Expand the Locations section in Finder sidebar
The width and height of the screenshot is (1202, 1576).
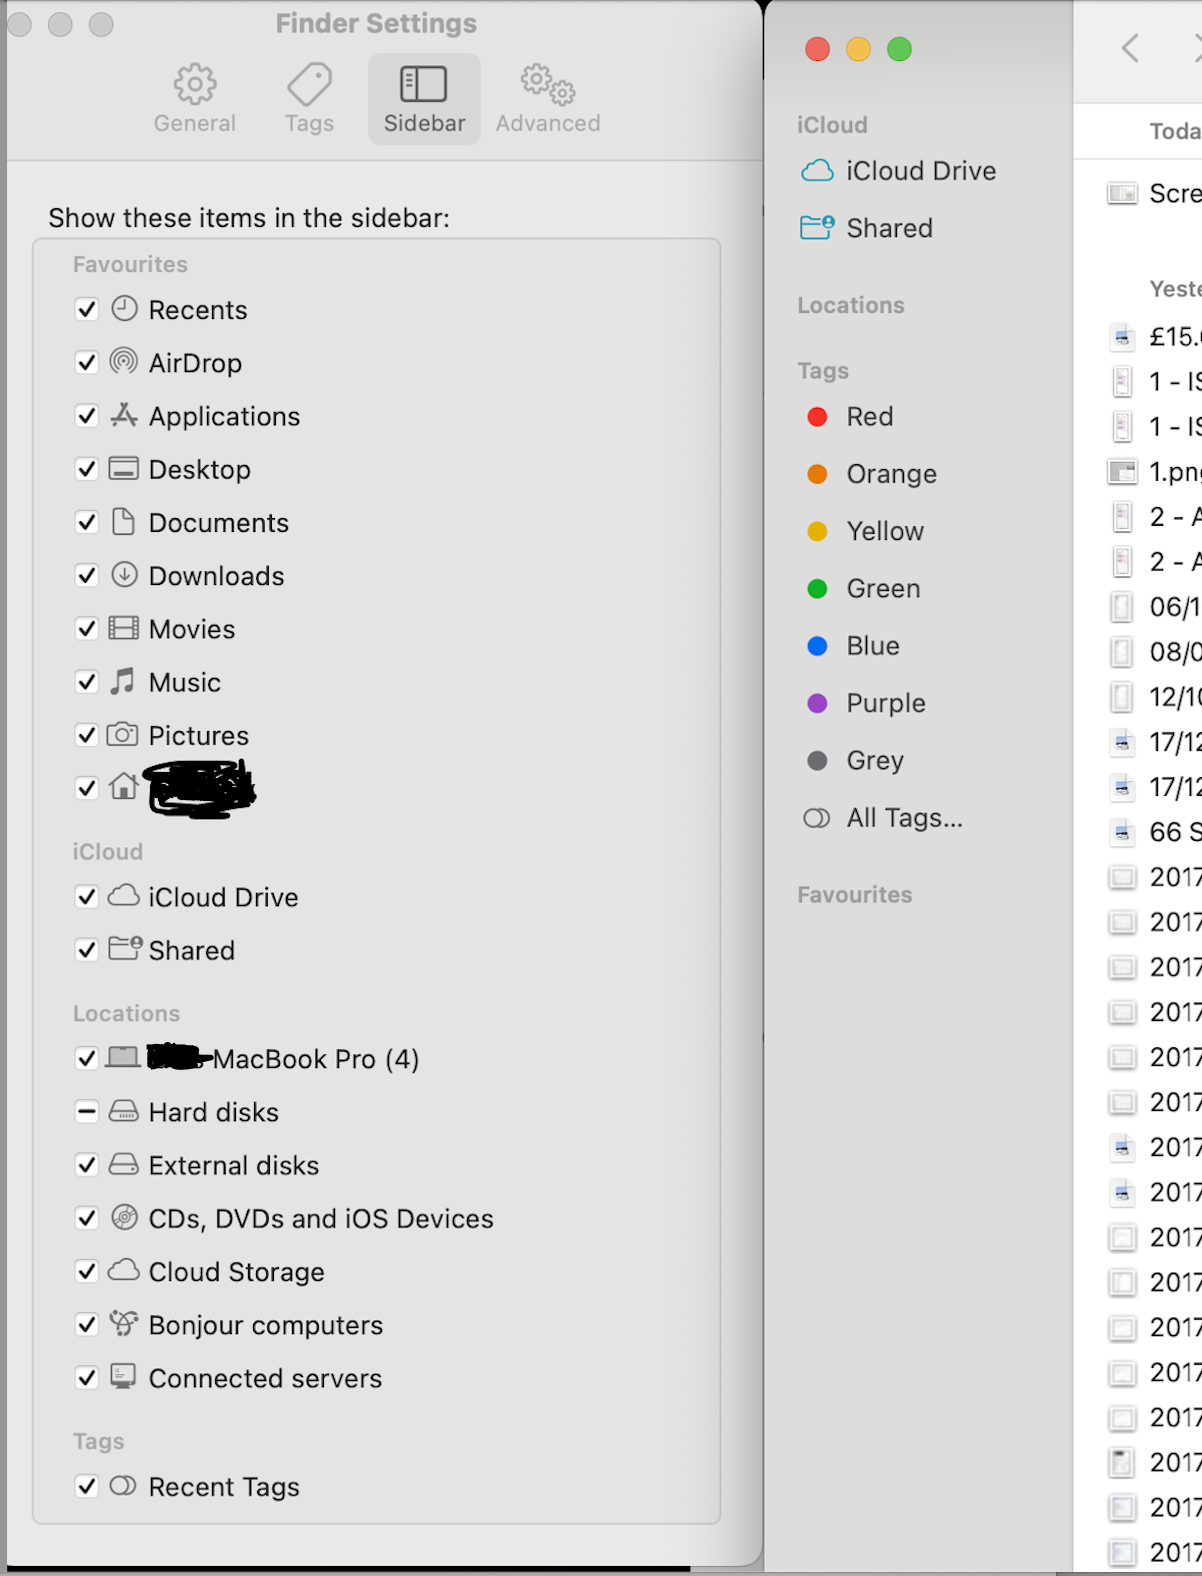click(x=851, y=305)
